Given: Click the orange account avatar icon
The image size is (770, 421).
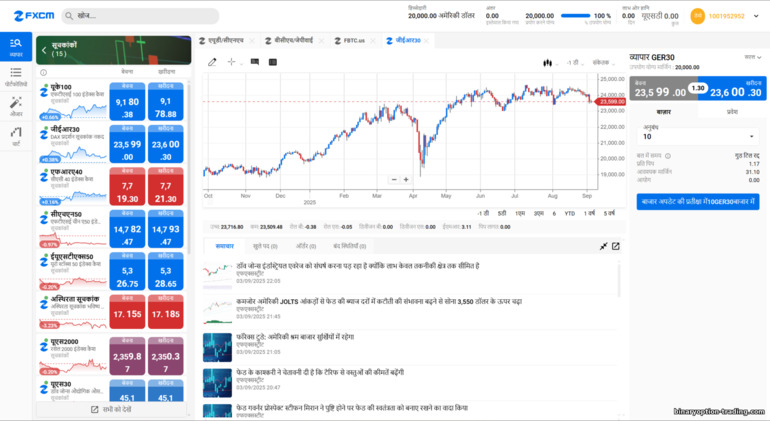Looking at the screenshot, I should tap(698, 16).
